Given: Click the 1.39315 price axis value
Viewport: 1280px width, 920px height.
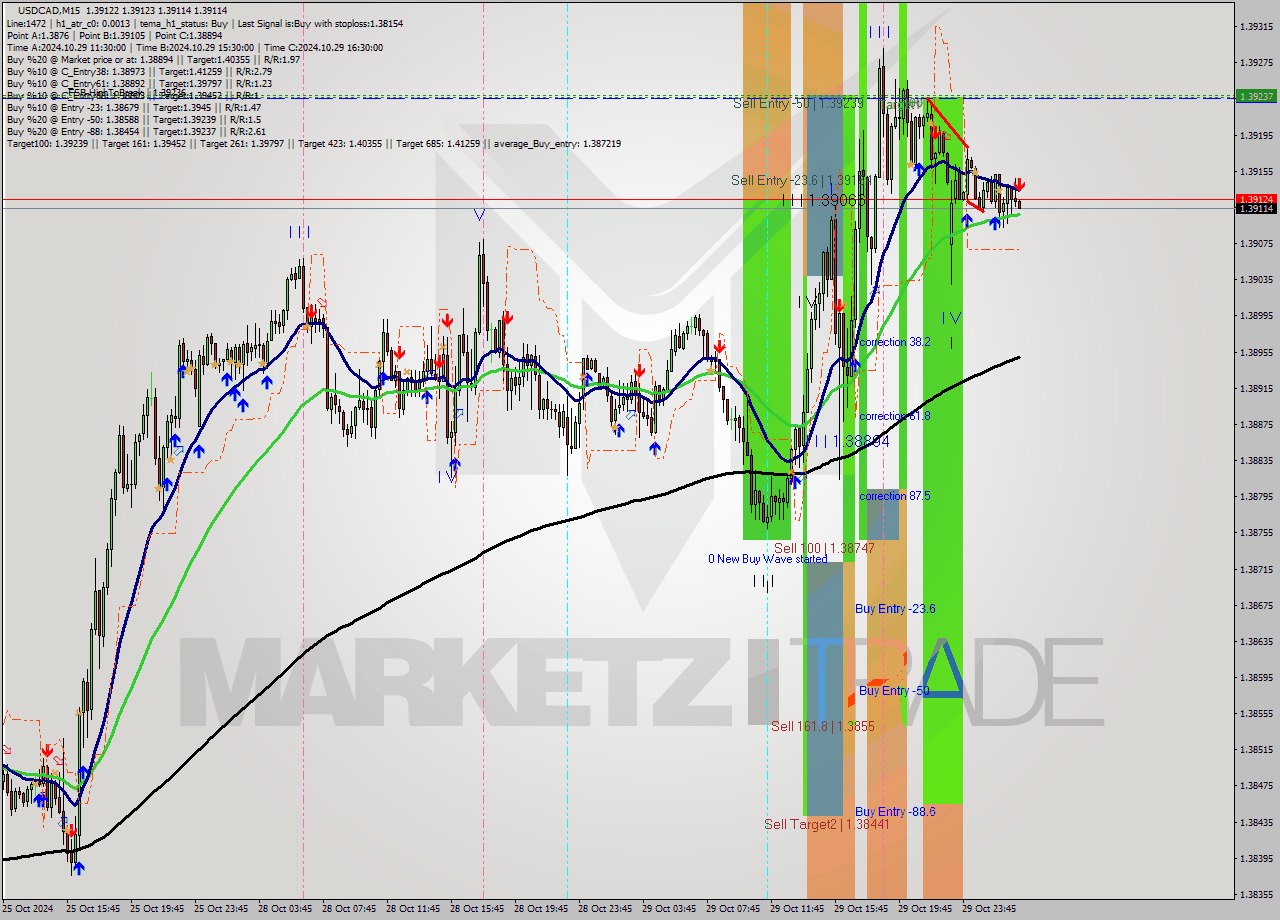Looking at the screenshot, I should (1257, 26).
